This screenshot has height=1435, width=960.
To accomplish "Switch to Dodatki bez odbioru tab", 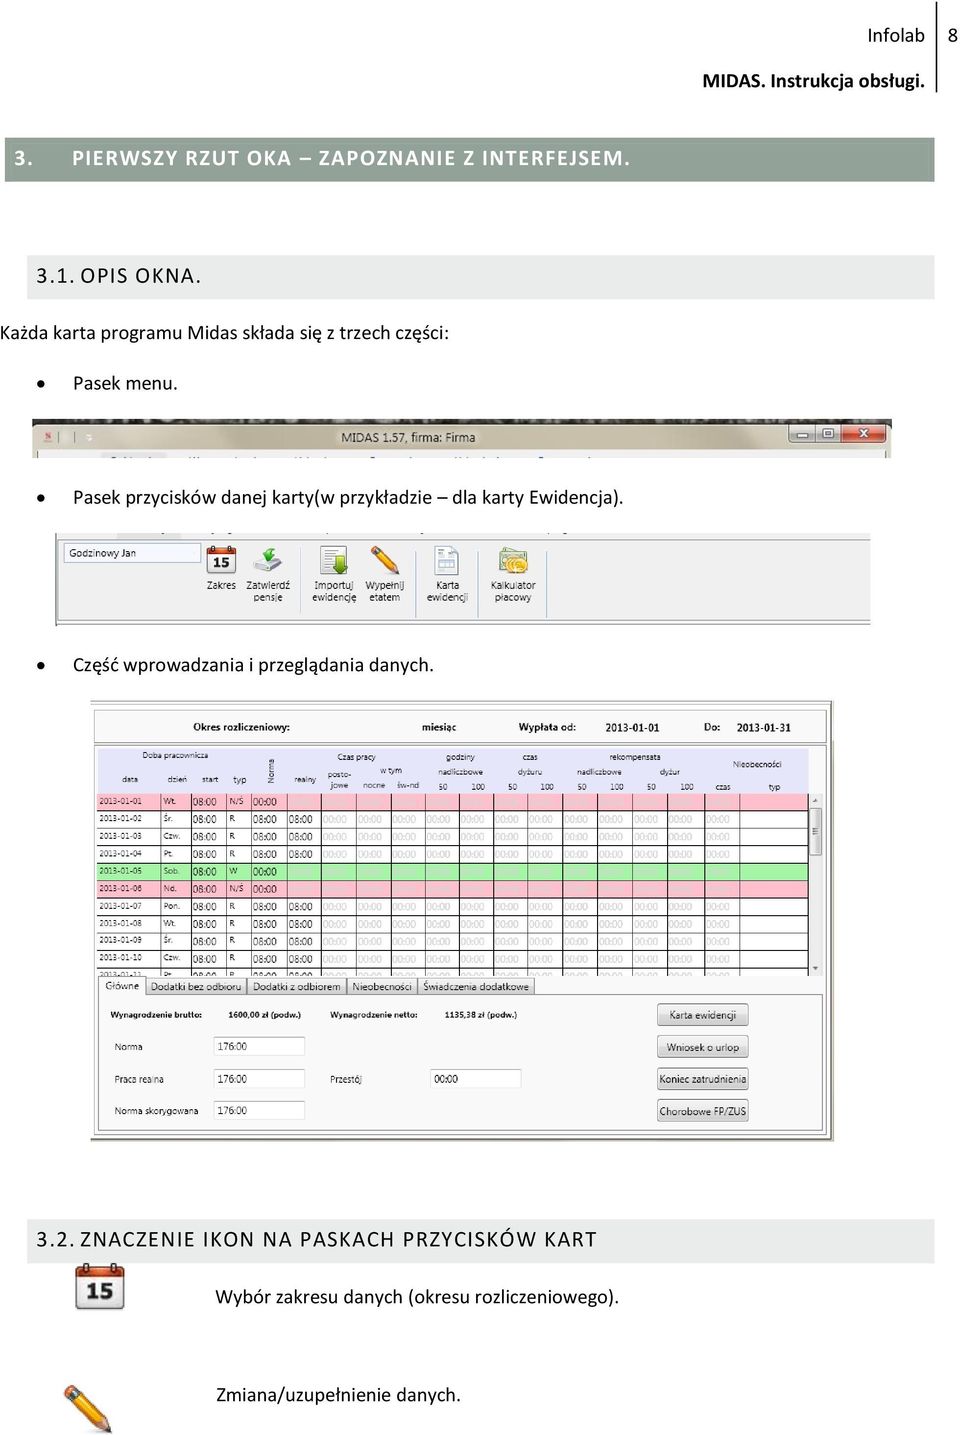I will (196, 986).
